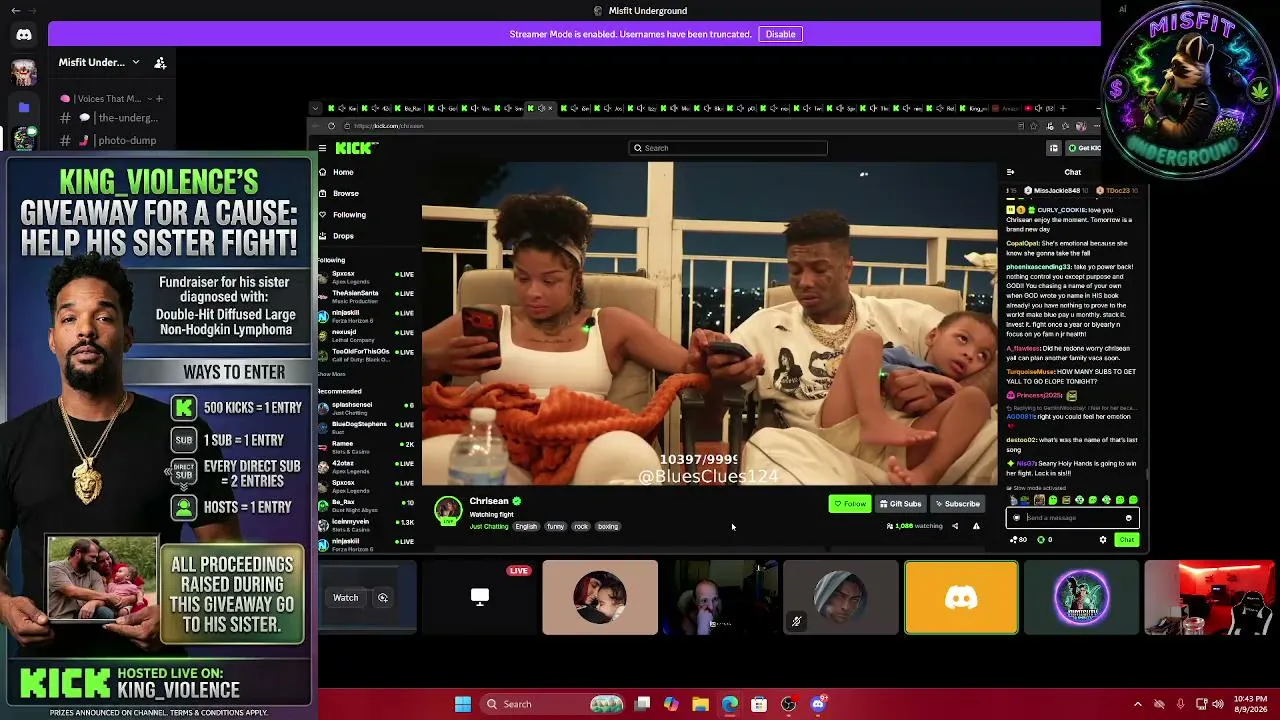The image size is (1280, 720).
Task: Open the browser tab list chevron
Action: point(315,108)
